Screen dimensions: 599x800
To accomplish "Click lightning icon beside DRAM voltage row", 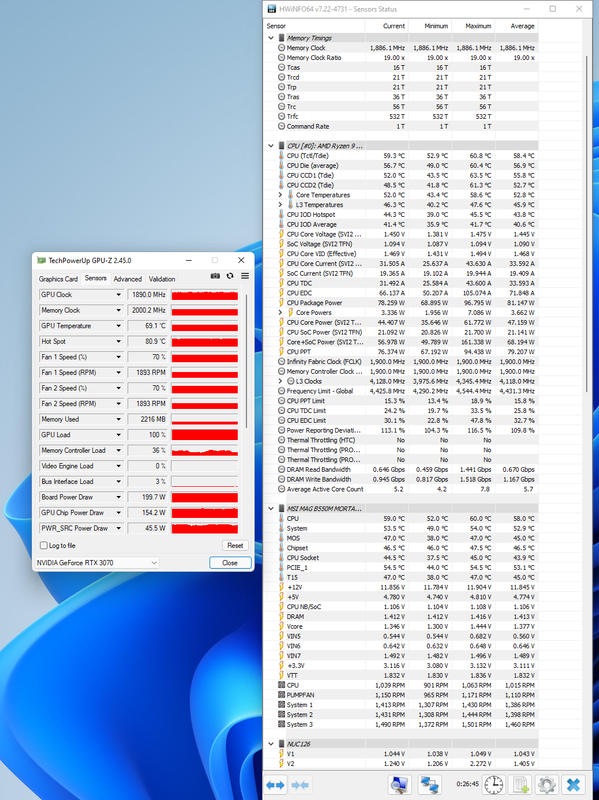I will (x=281, y=616).
